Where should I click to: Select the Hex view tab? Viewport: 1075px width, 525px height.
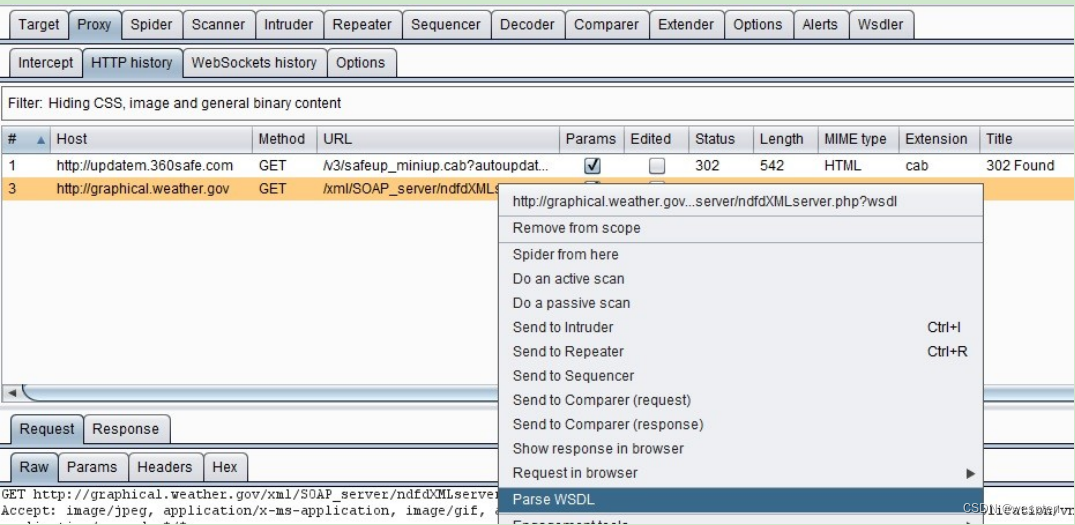(225, 467)
